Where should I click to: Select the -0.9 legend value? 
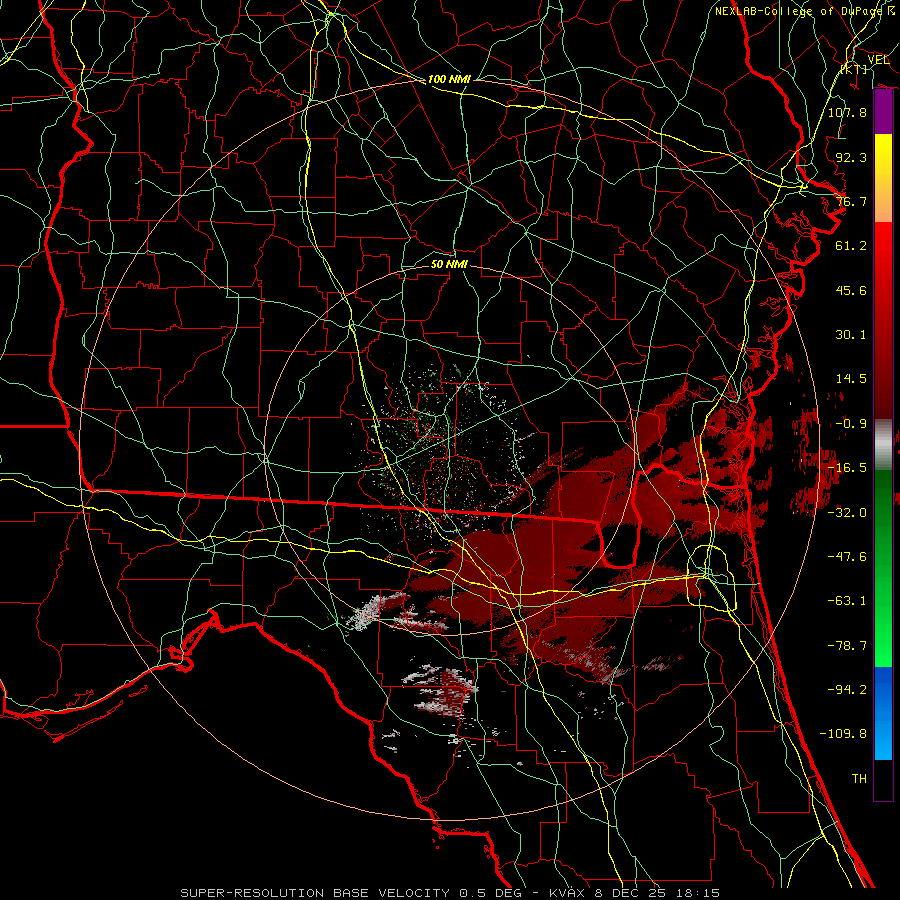coord(851,424)
